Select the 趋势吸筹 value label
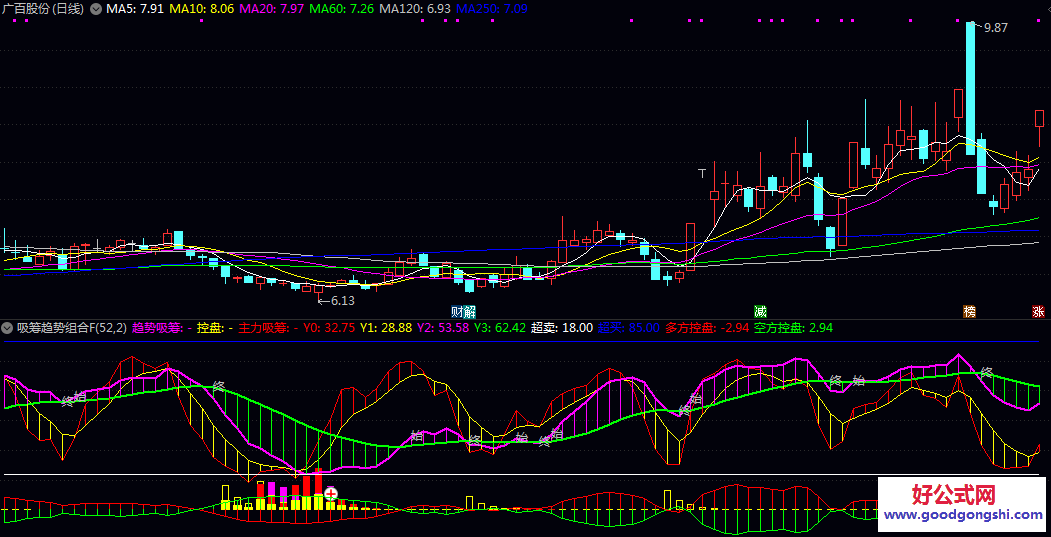Viewport: 1051px width, 537px height. tap(162, 328)
